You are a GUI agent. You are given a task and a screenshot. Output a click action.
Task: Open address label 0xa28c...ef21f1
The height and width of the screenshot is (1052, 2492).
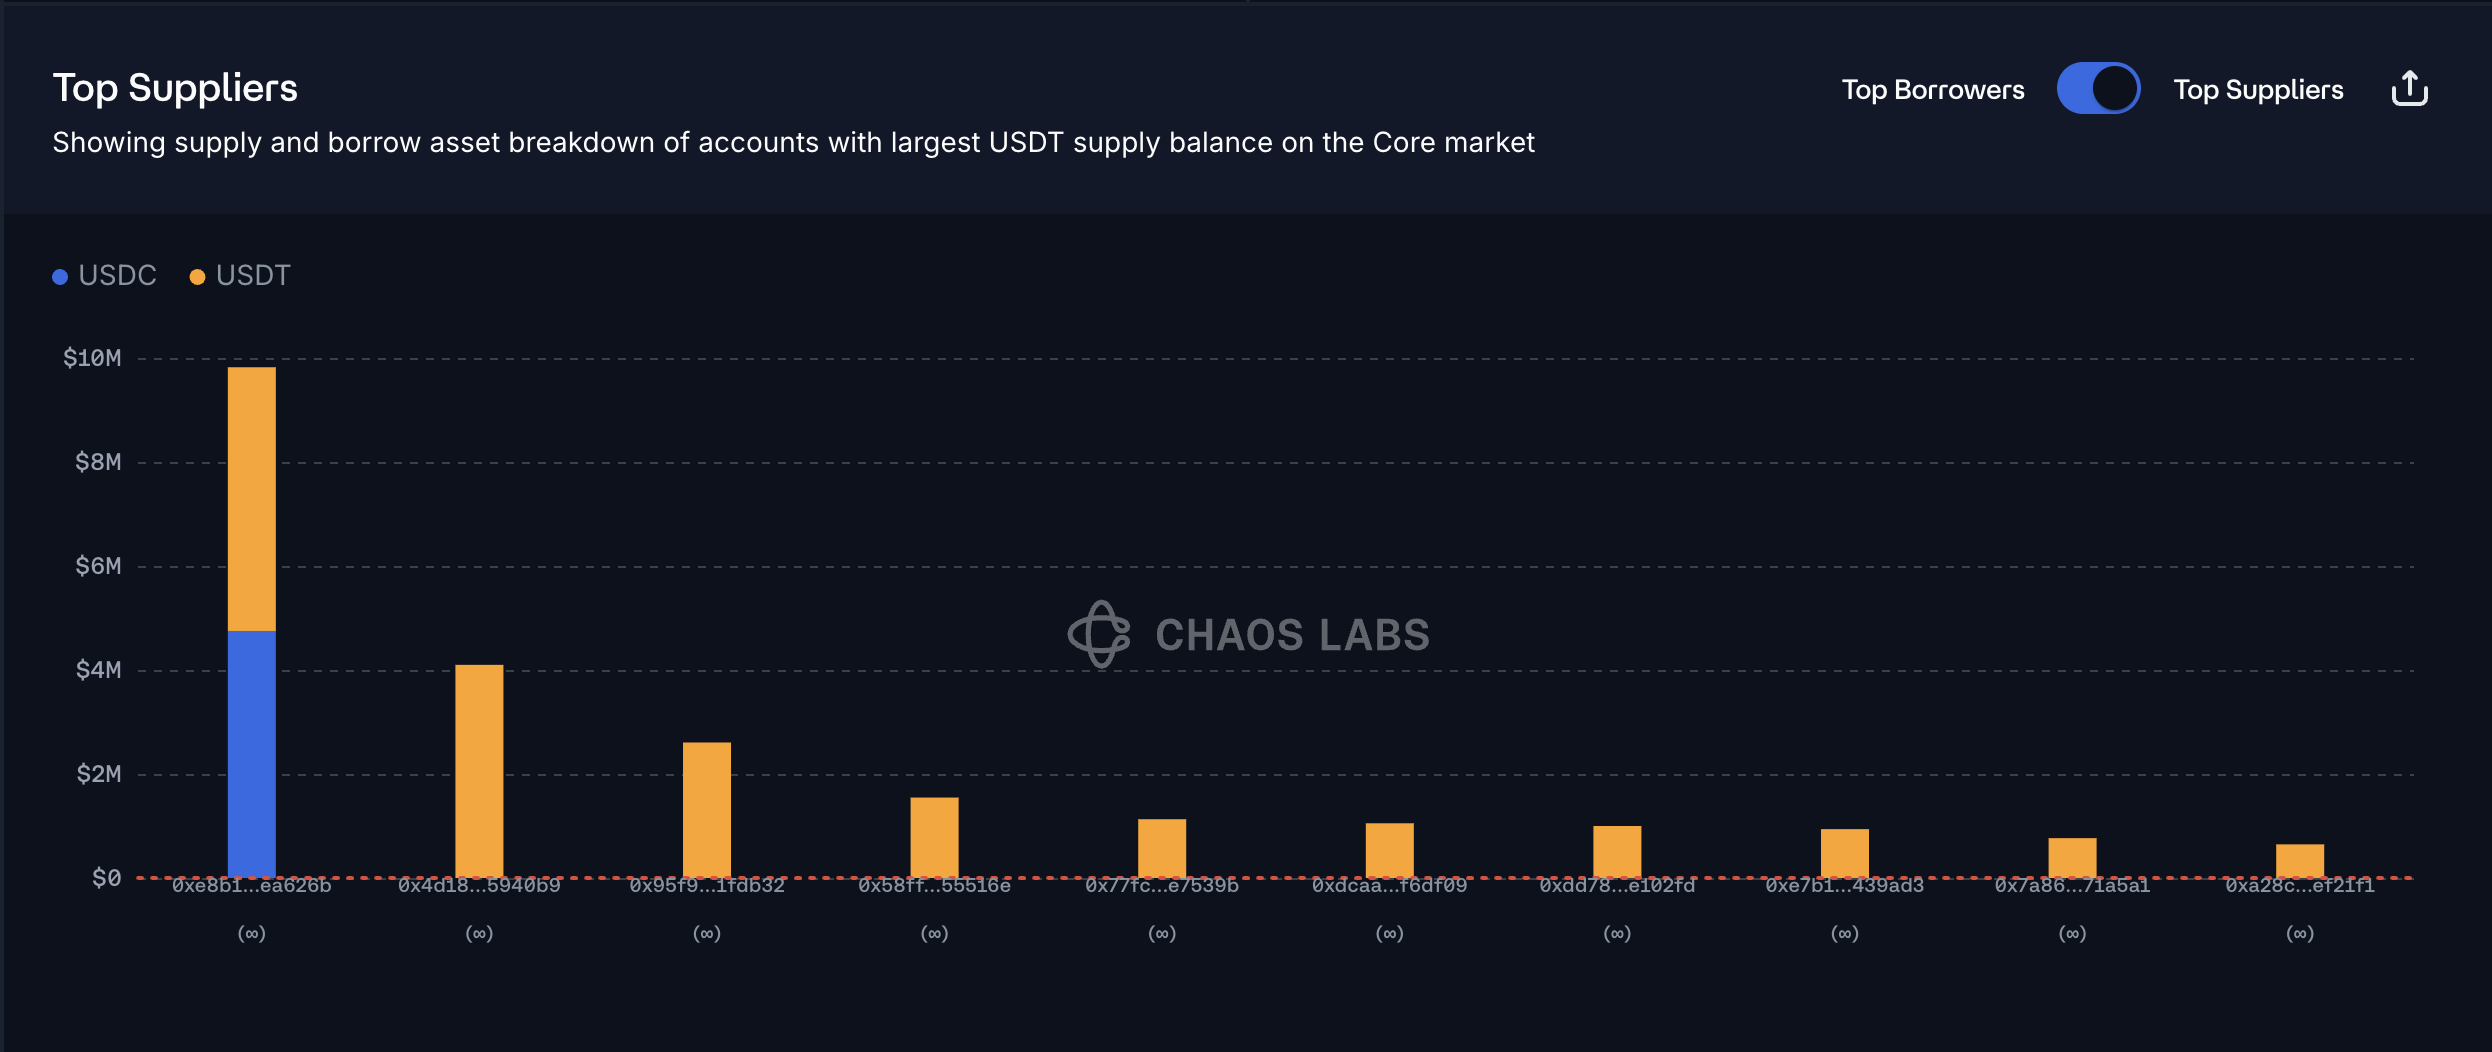2299,886
